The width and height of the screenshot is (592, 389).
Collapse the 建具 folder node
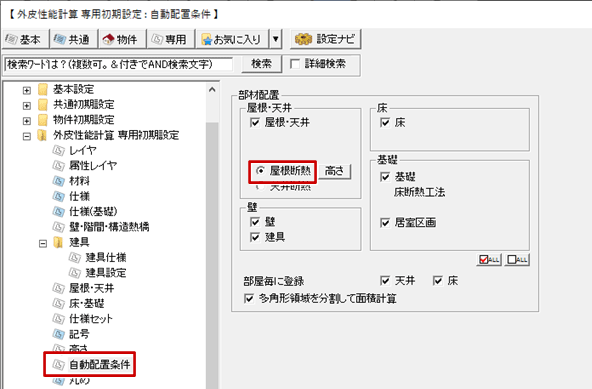coord(43,244)
